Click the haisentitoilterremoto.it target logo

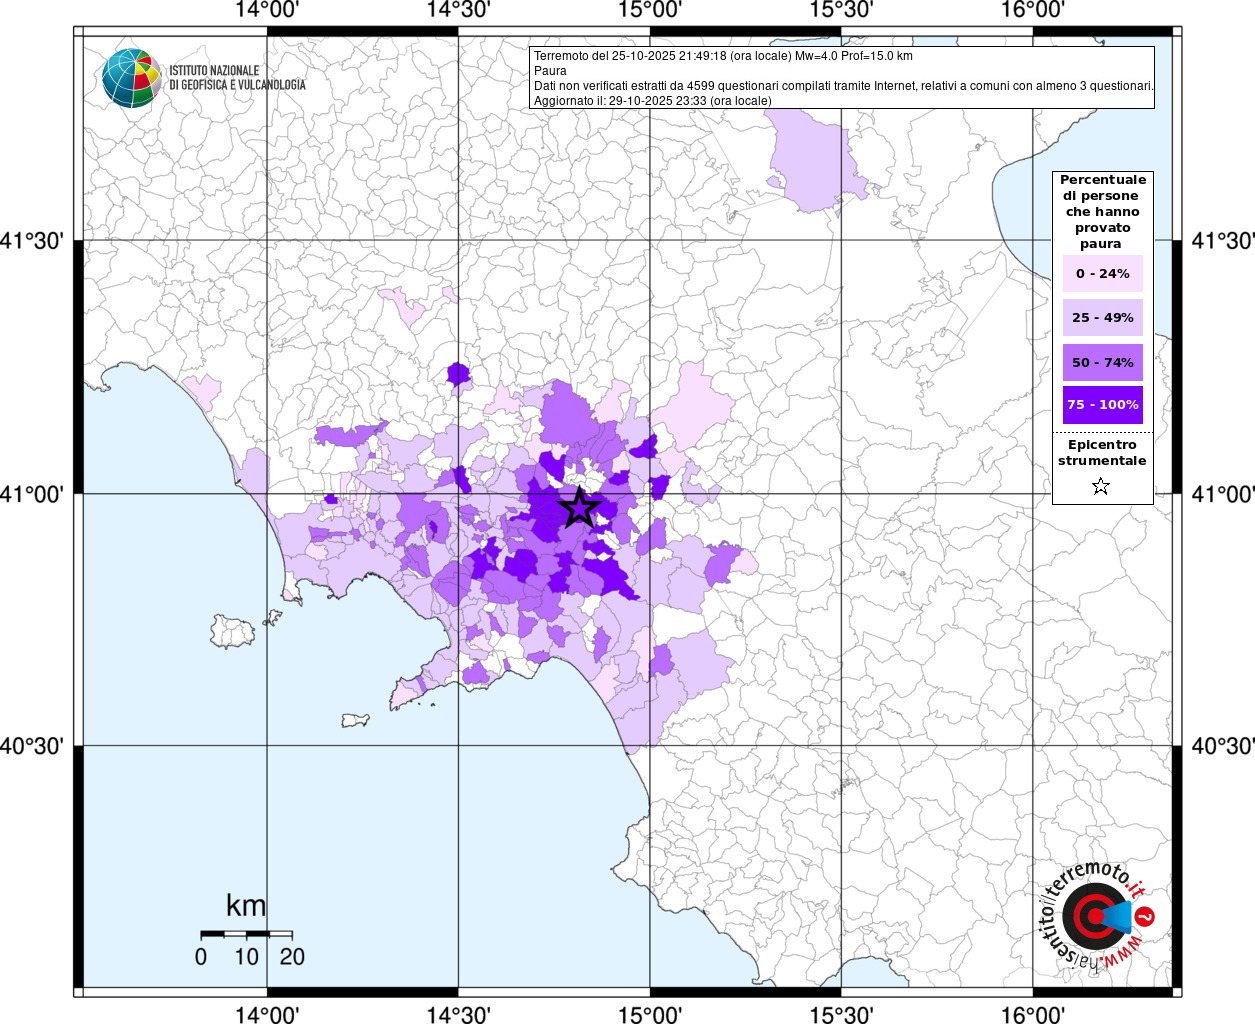point(1093,916)
